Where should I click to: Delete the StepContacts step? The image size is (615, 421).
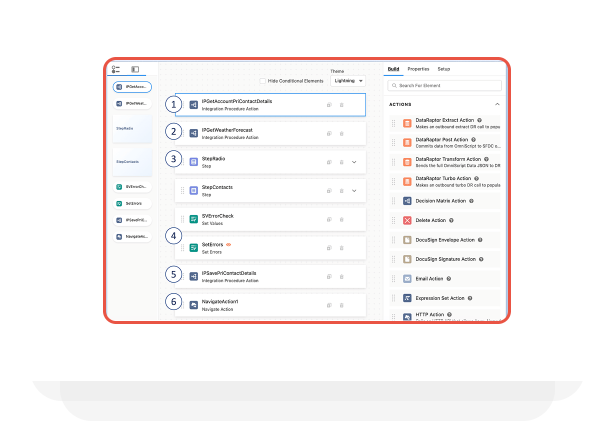click(342, 191)
